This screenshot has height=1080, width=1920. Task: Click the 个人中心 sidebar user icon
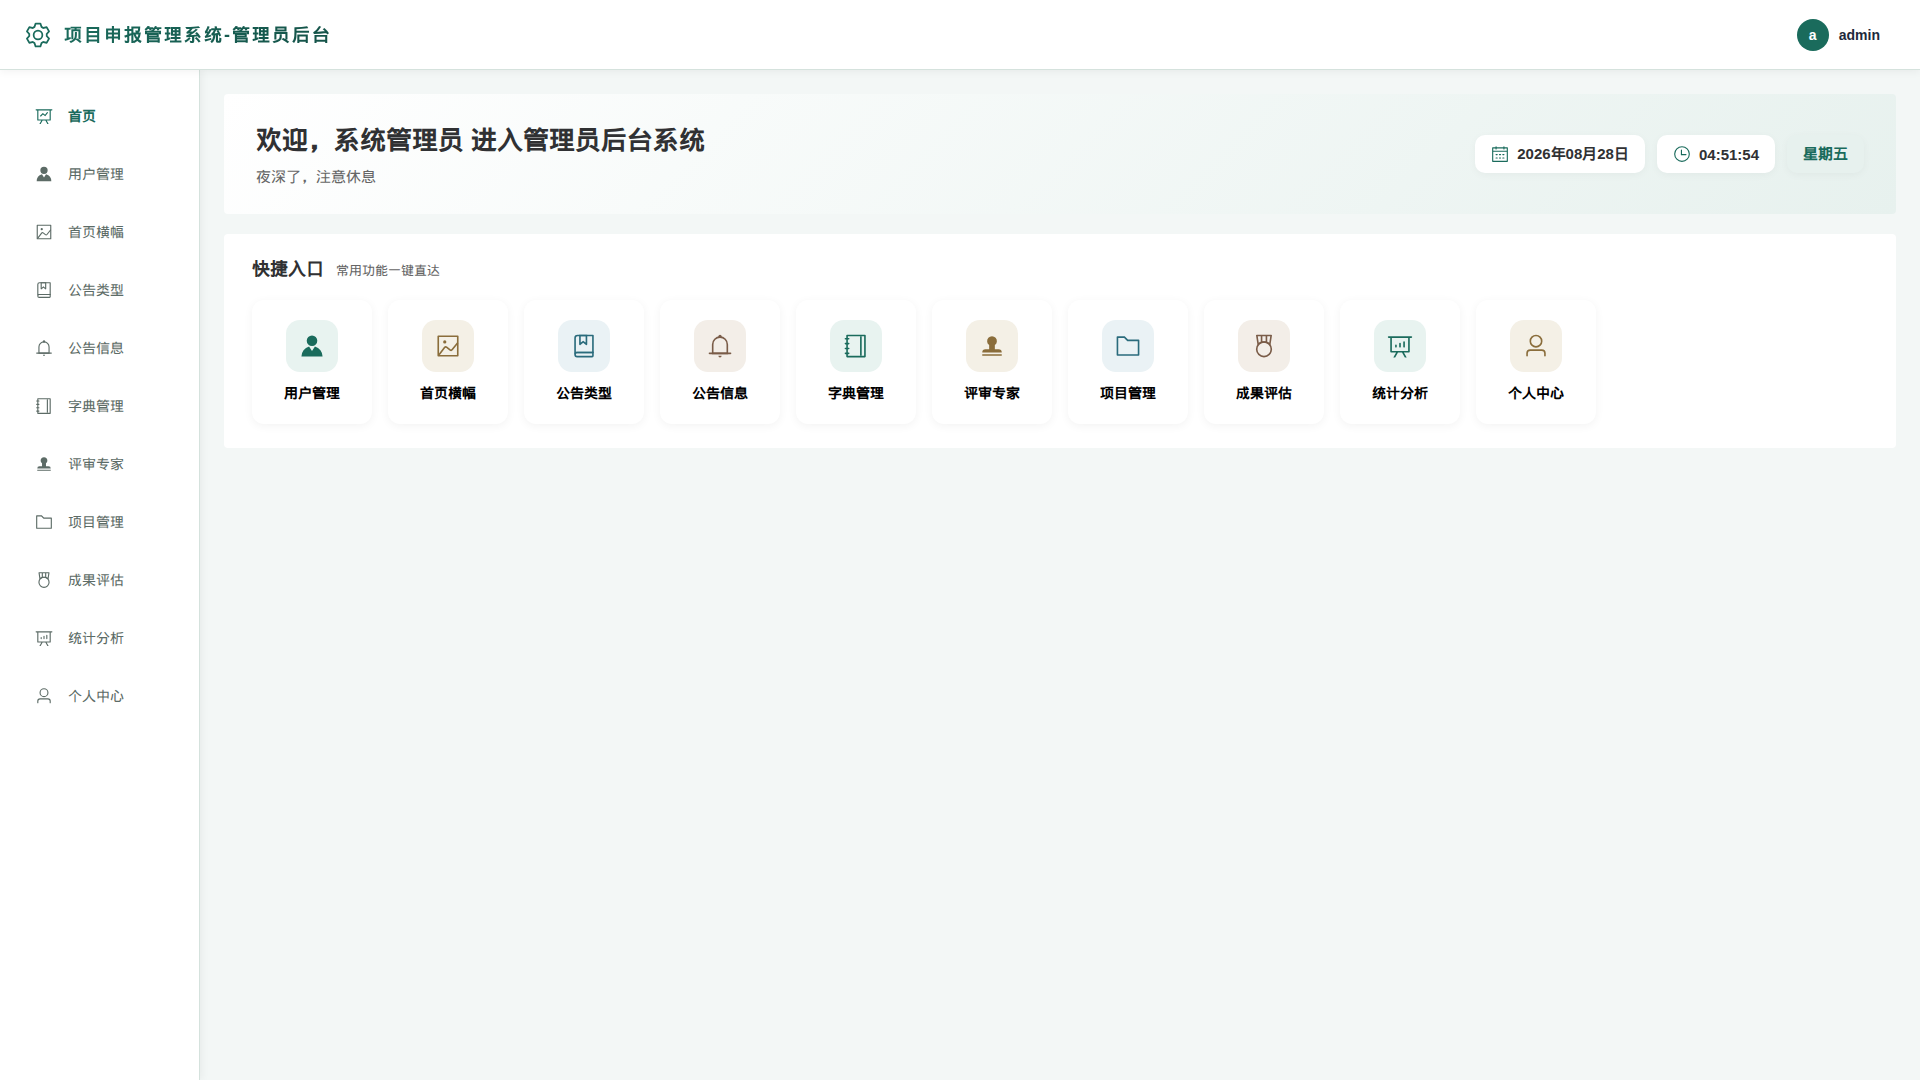click(44, 696)
